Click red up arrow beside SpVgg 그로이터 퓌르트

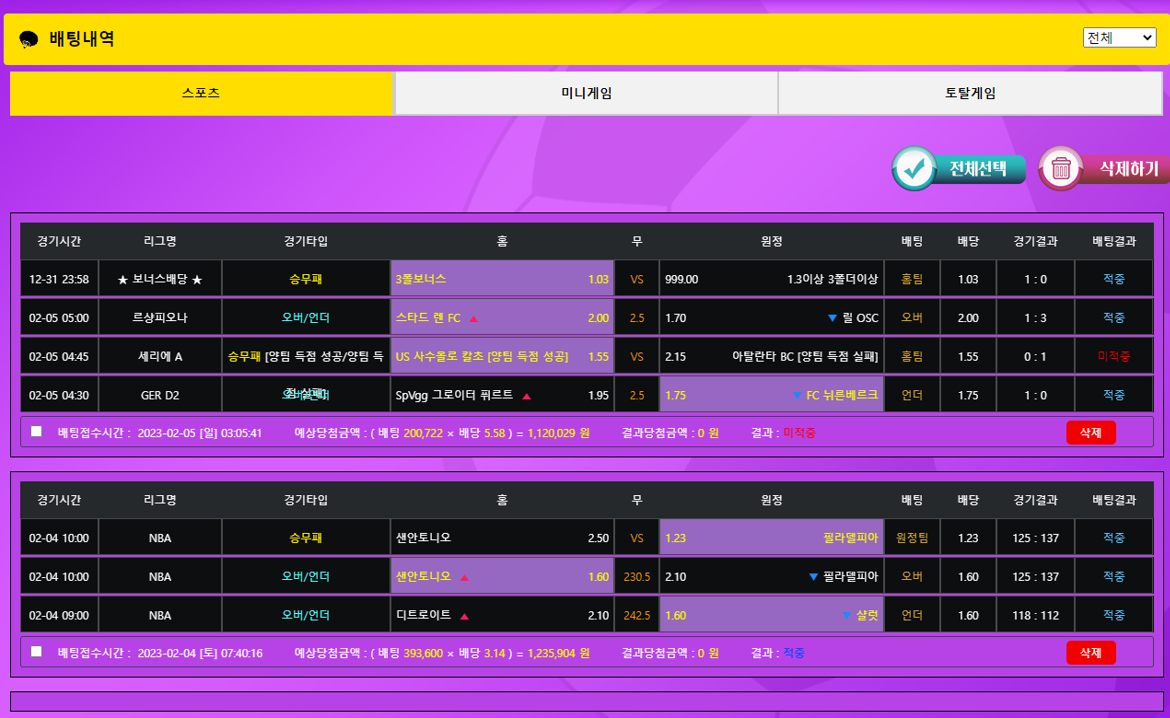click(527, 396)
